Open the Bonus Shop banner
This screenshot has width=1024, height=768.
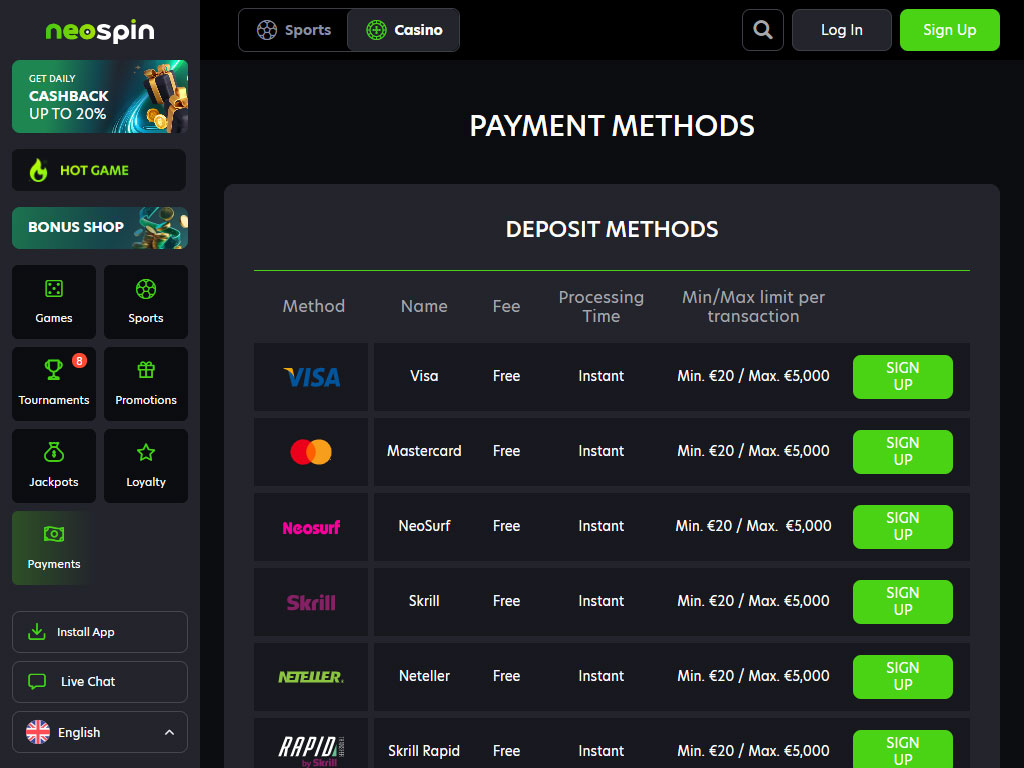(100, 228)
